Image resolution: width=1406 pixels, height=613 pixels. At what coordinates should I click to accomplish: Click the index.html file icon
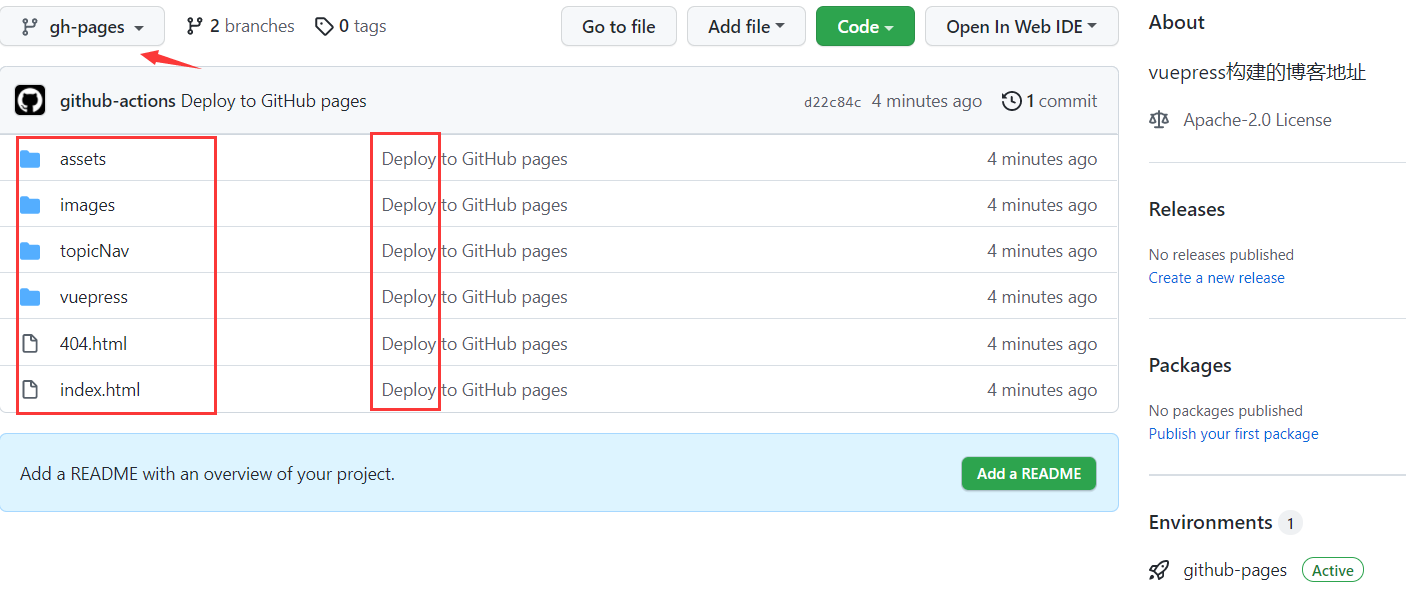(30, 390)
